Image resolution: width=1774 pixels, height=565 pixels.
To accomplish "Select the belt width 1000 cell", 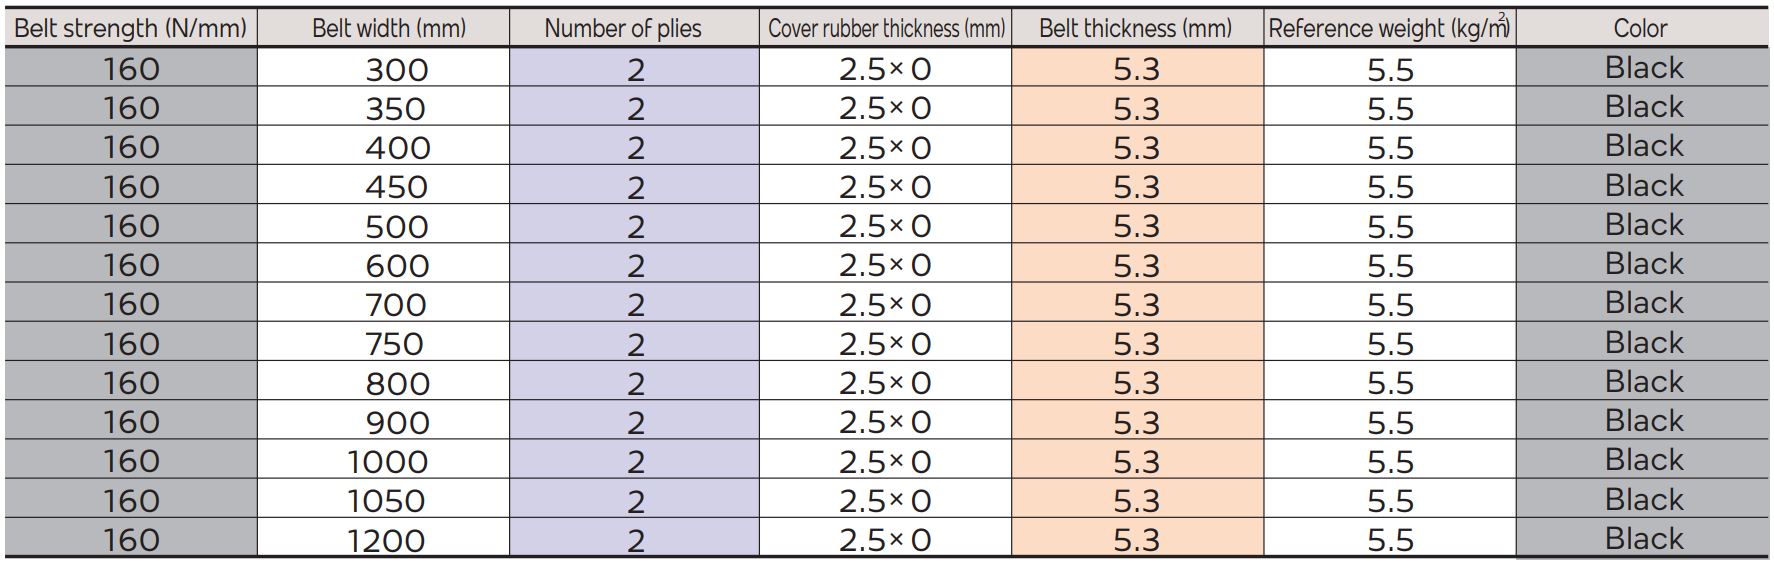I will click(384, 461).
